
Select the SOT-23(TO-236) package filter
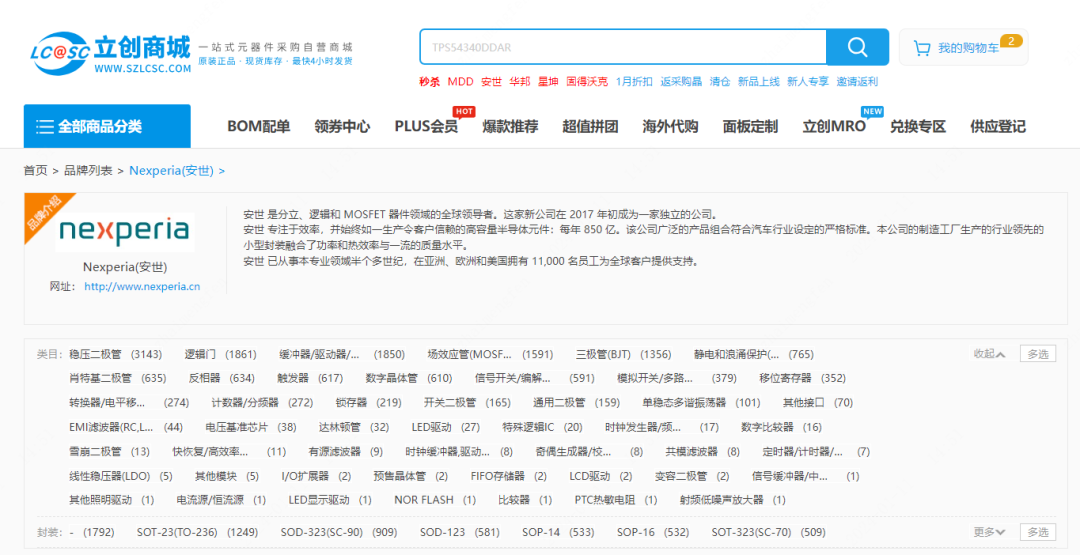(177, 532)
